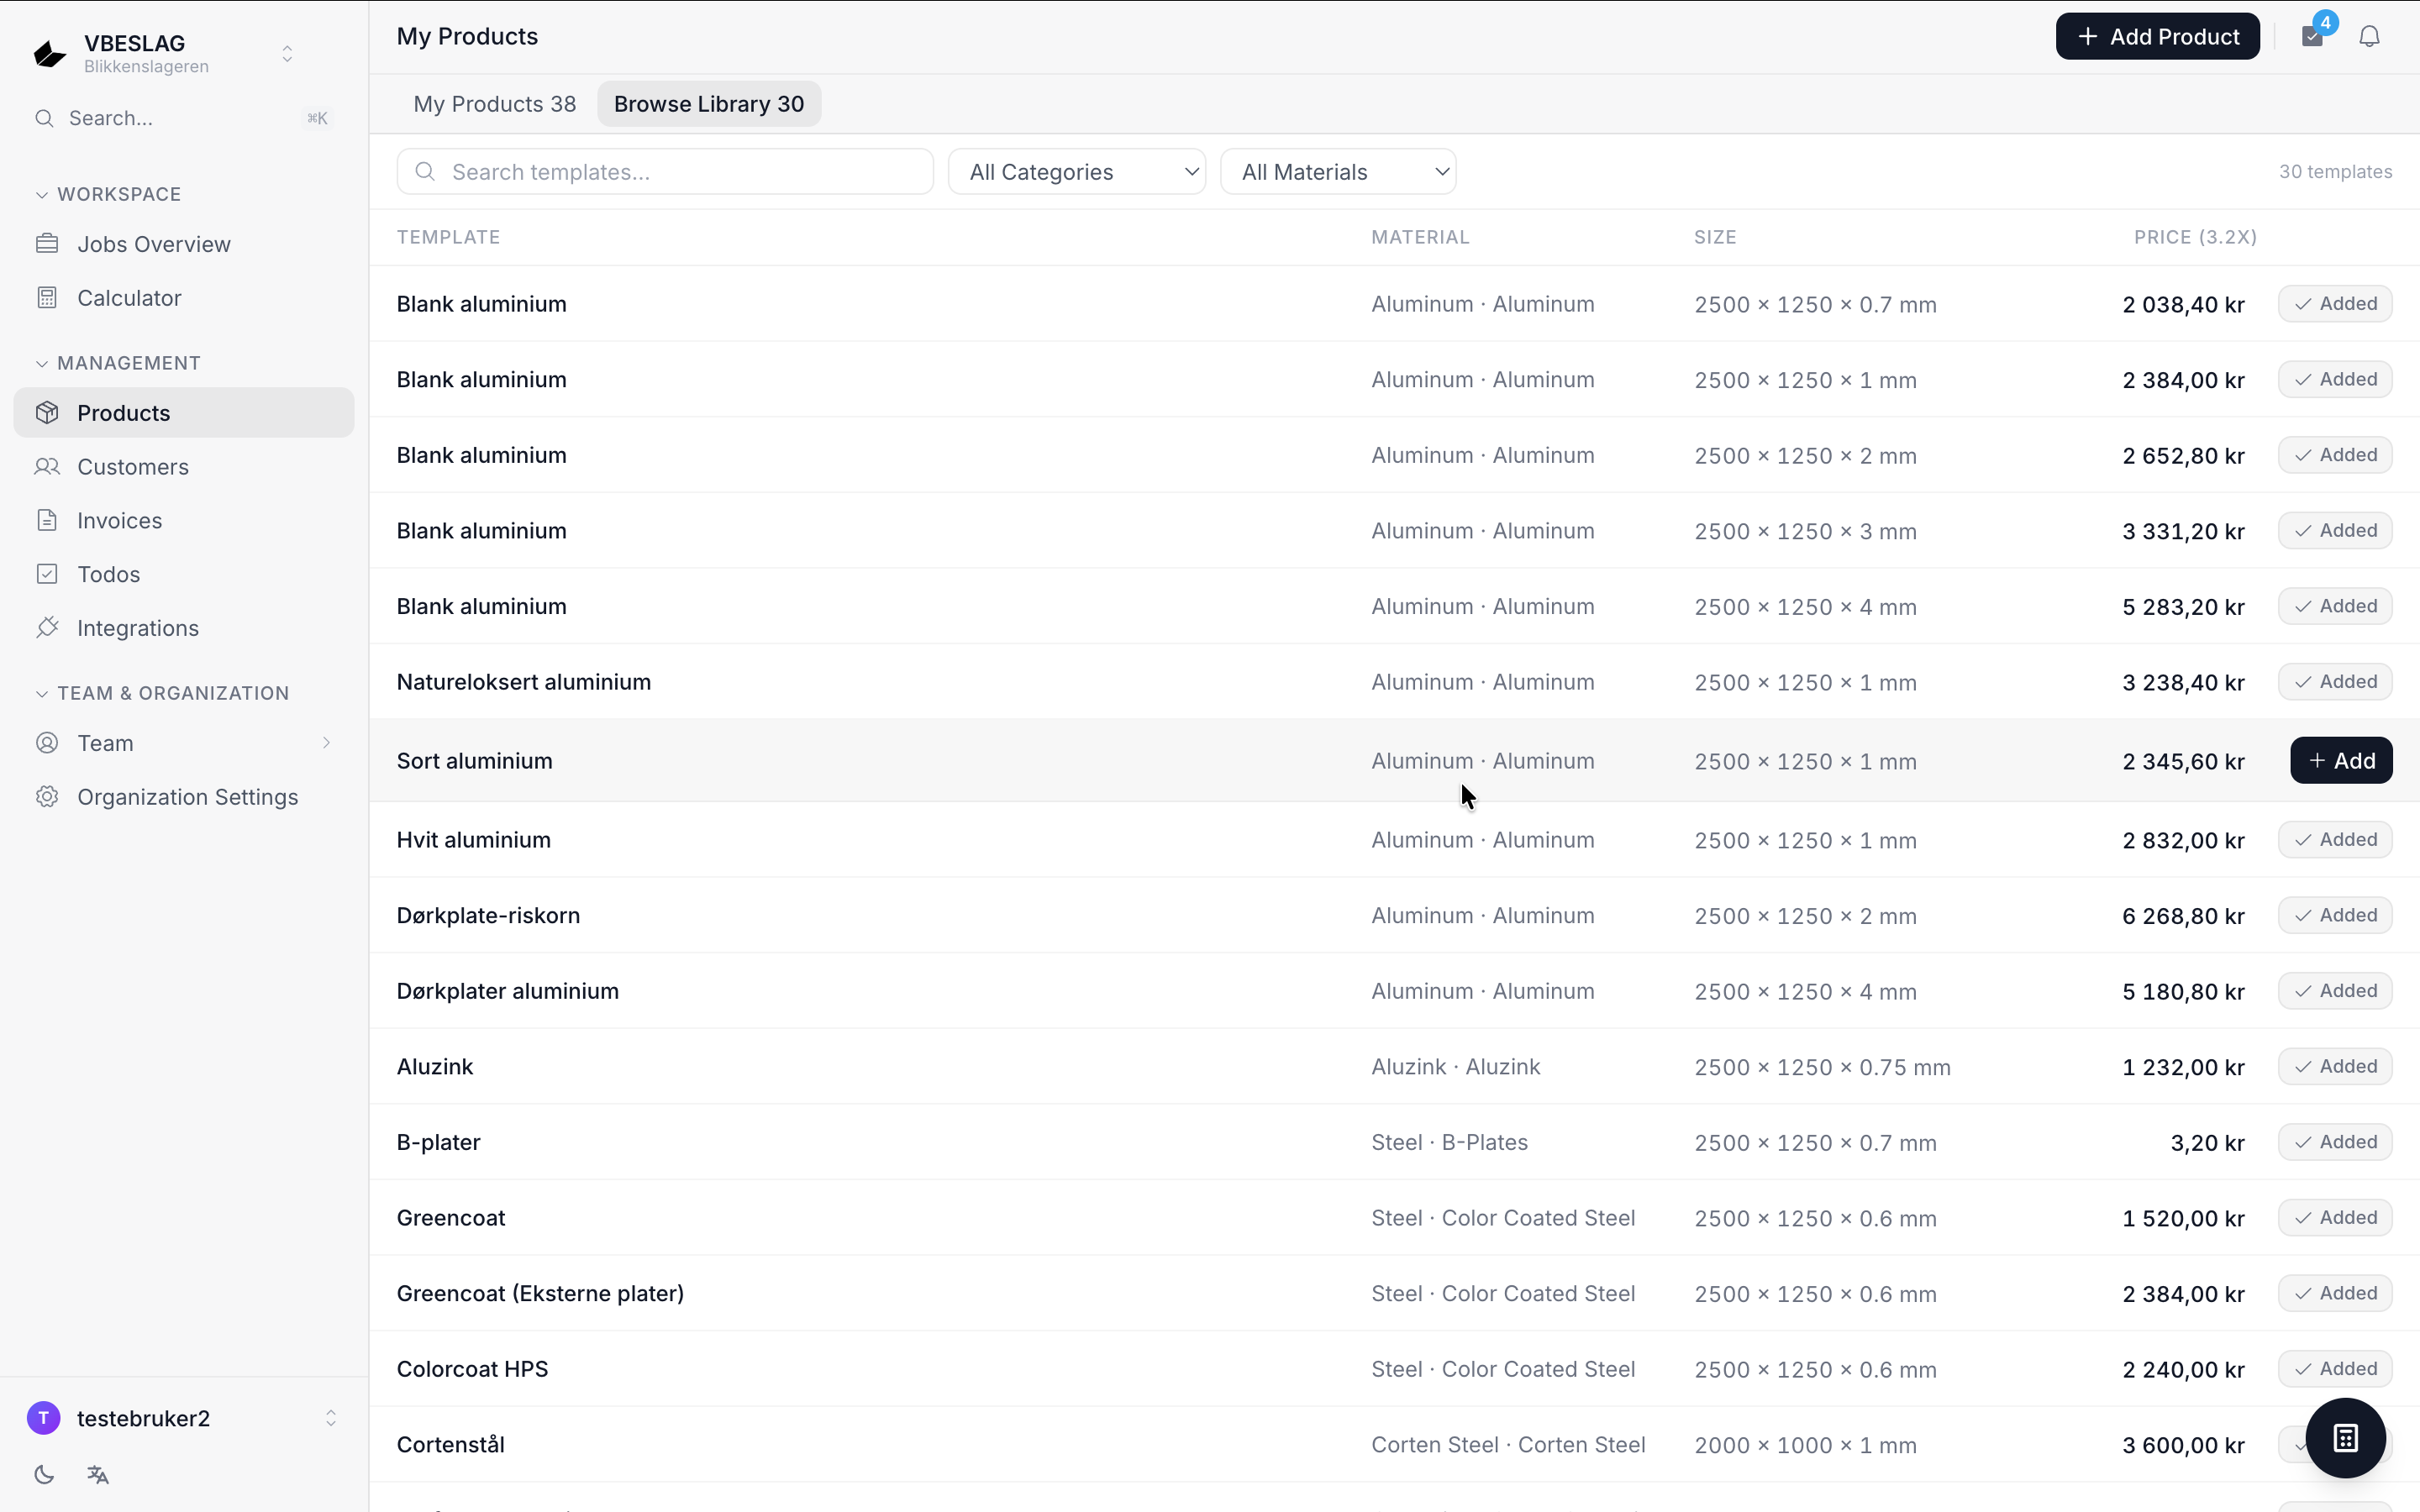Focus the Search templates input field

665,172
